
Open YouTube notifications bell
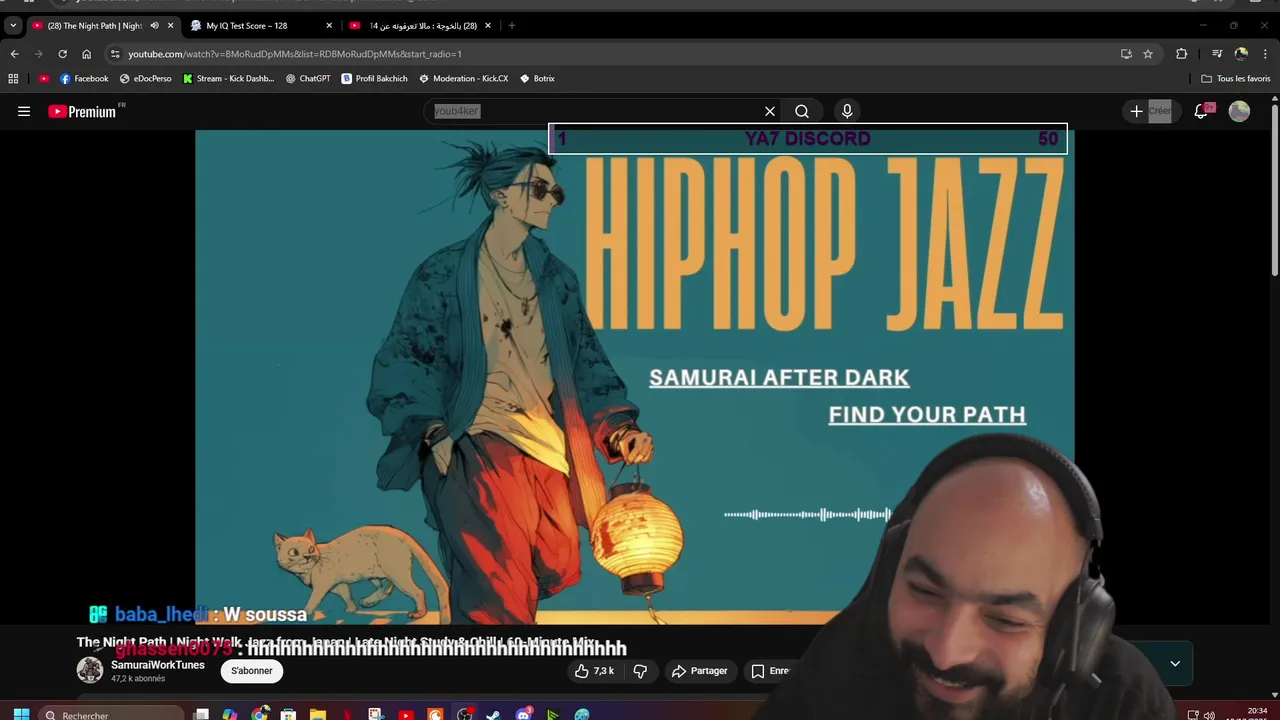tap(1202, 111)
